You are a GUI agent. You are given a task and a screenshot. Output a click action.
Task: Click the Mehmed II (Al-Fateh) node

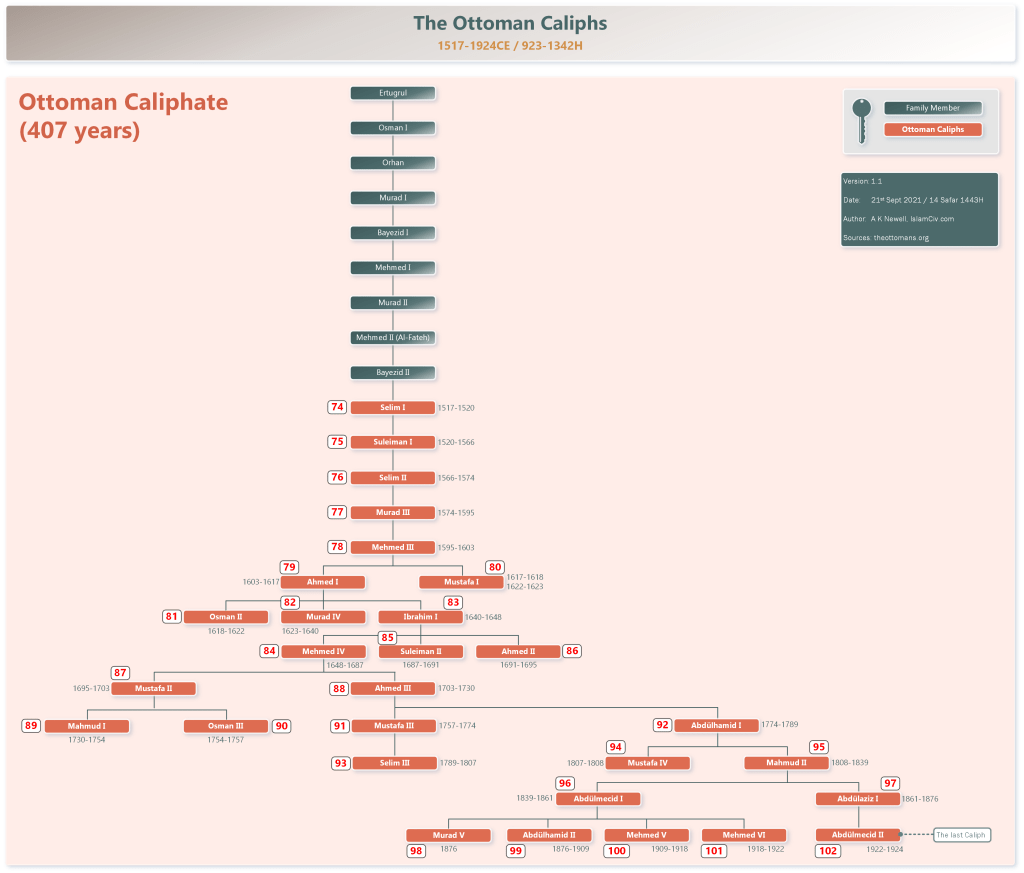click(x=392, y=338)
